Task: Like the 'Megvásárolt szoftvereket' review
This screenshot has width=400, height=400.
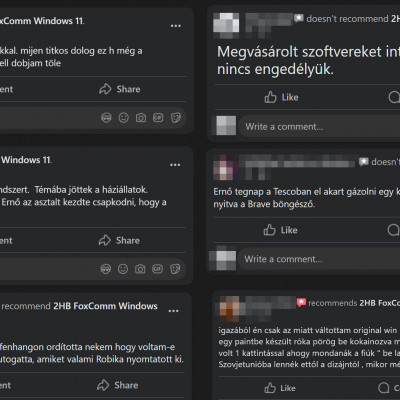Action: pos(281,97)
